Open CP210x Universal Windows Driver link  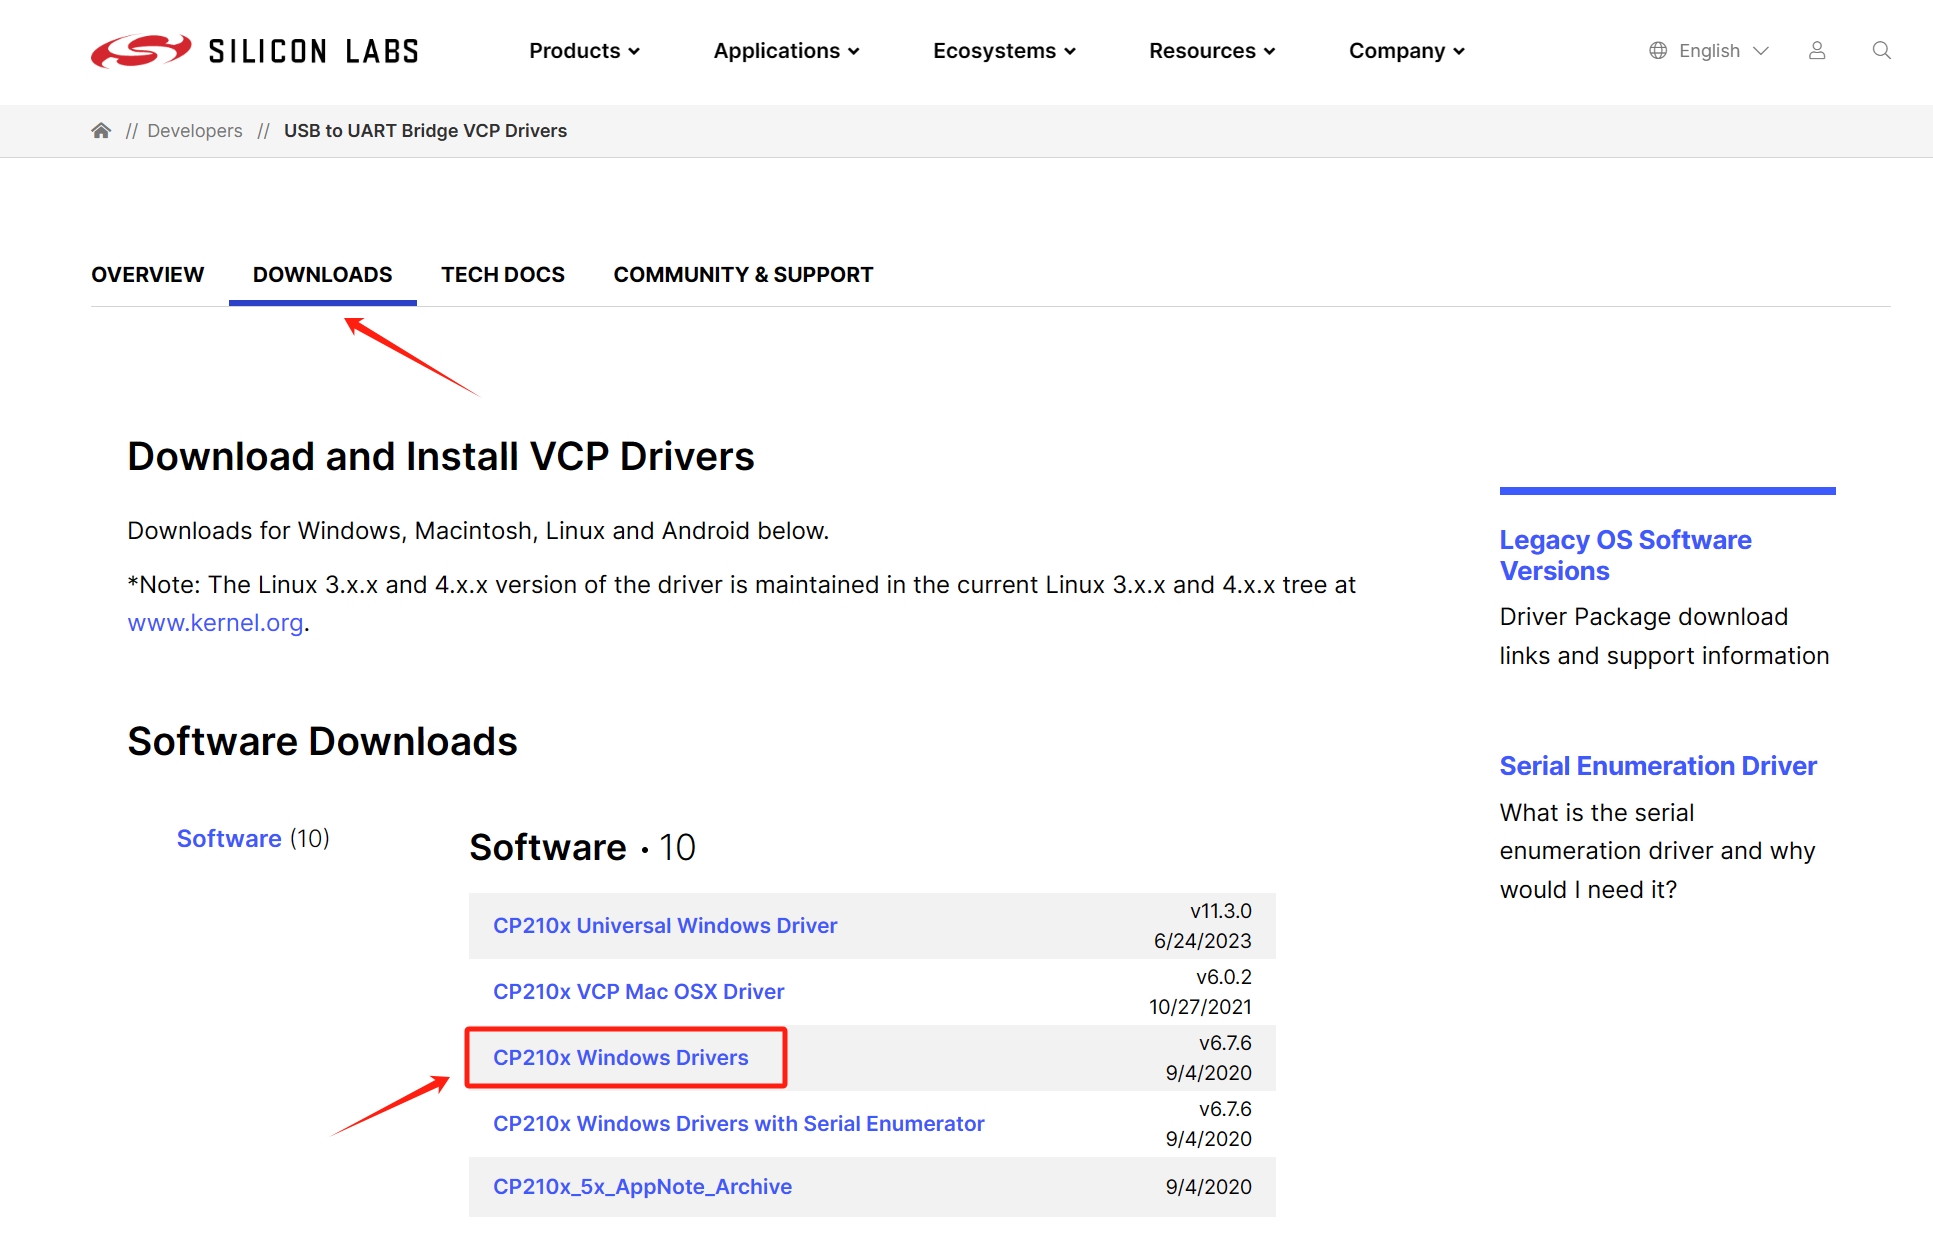(665, 926)
